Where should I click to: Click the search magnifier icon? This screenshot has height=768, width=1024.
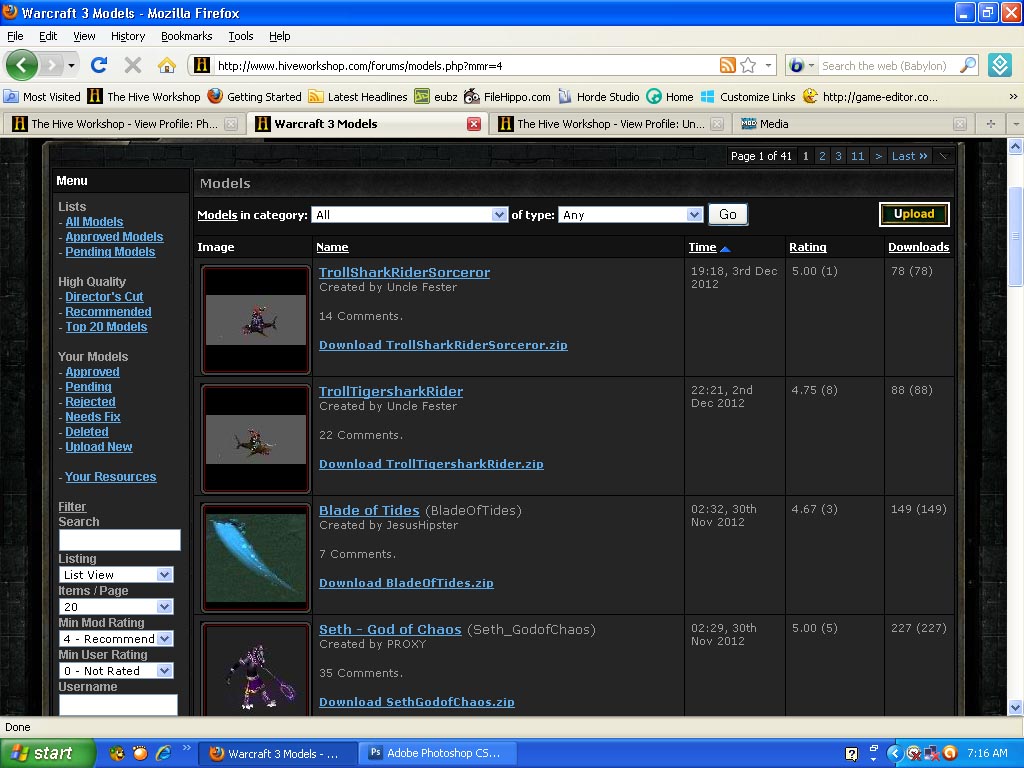(968, 65)
